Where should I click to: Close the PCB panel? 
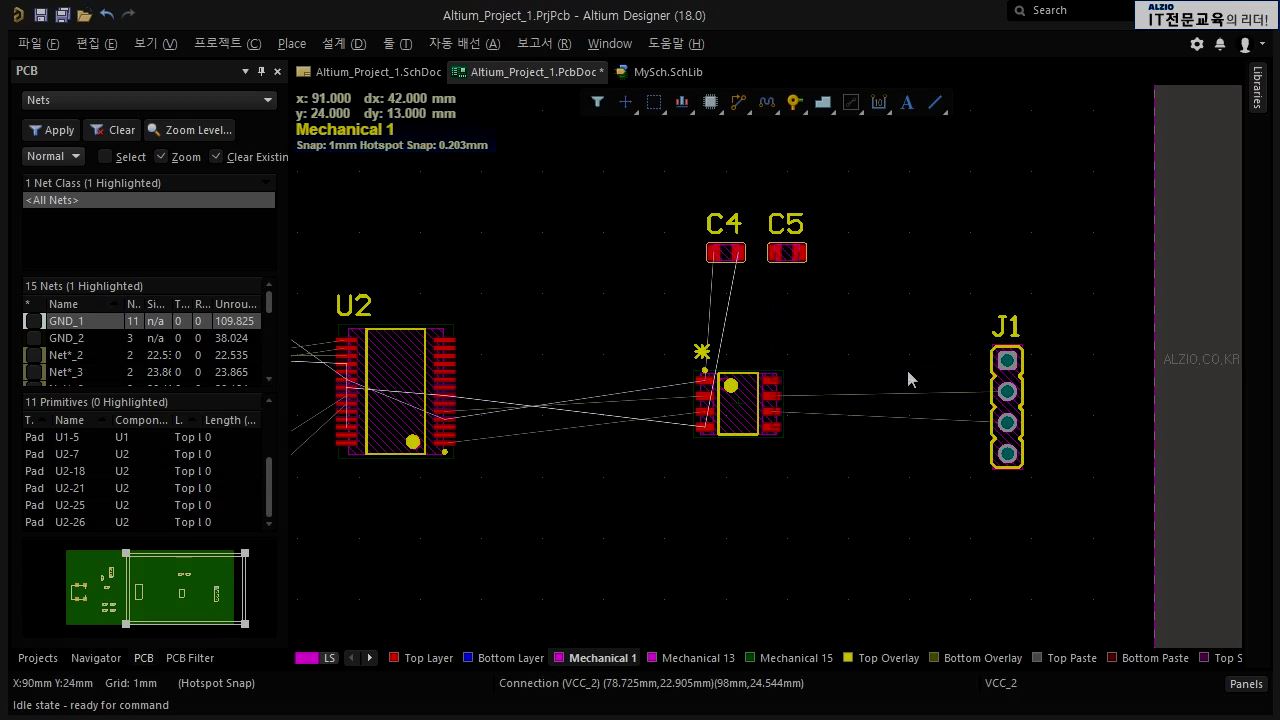[x=278, y=71]
